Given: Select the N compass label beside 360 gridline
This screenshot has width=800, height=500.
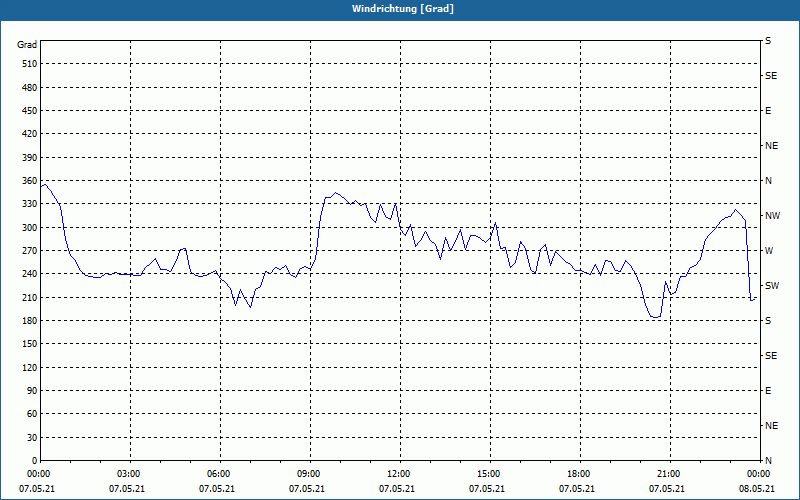Looking at the screenshot, I should pos(768,181).
